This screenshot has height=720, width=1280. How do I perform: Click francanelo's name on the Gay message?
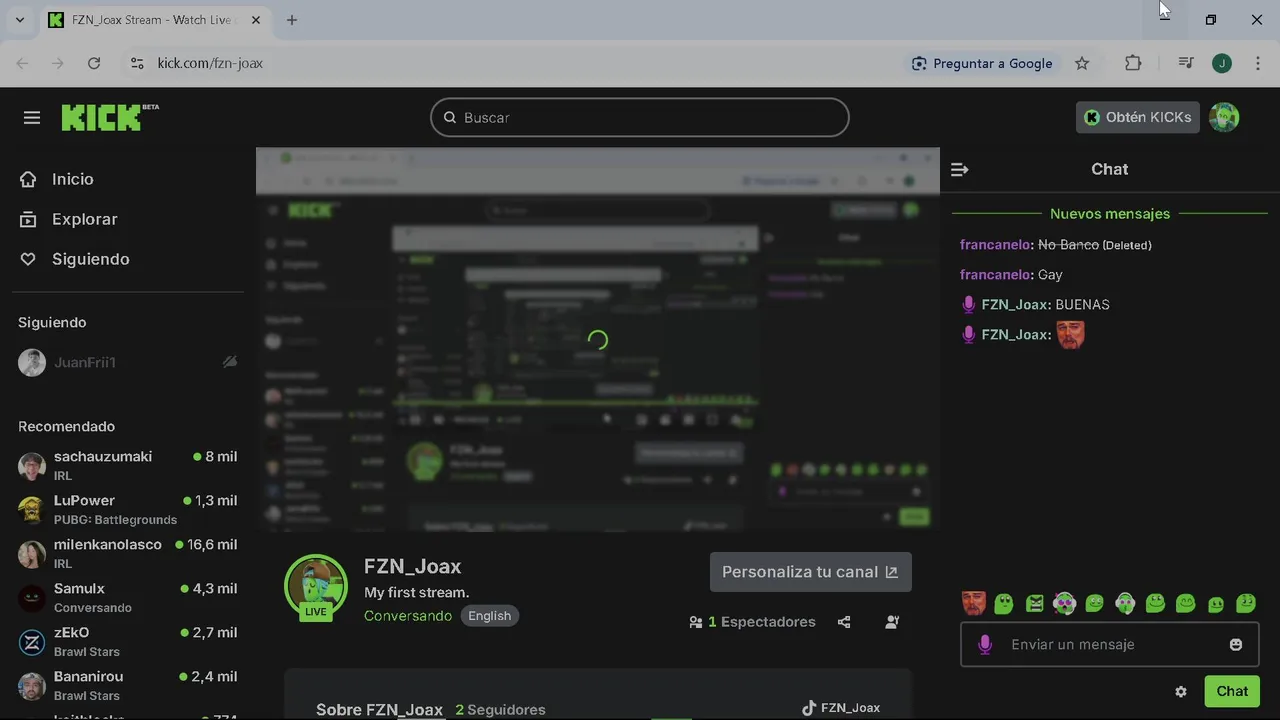(995, 274)
